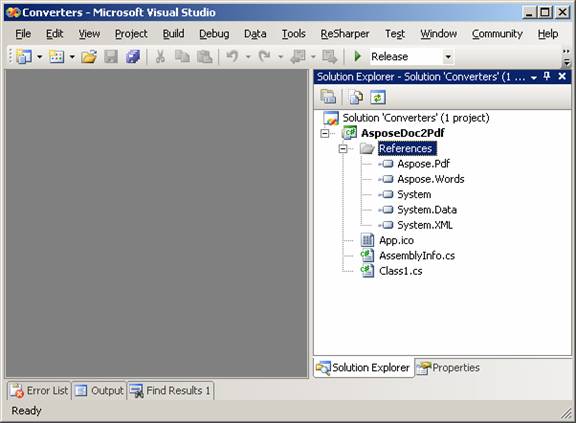Open the Data menu
Image resolution: width=576 pixels, height=423 pixels.
255,34
